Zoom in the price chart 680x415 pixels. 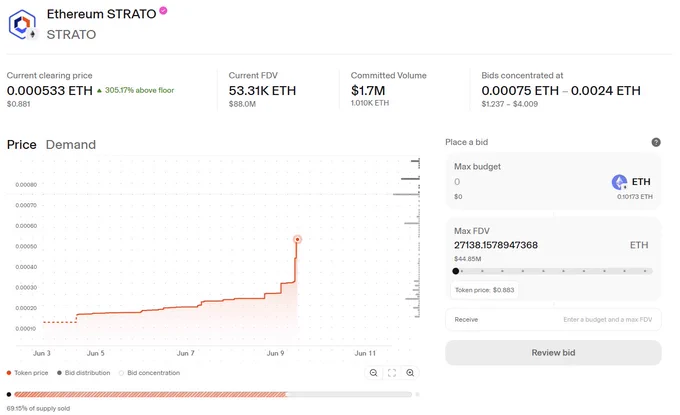(410, 373)
